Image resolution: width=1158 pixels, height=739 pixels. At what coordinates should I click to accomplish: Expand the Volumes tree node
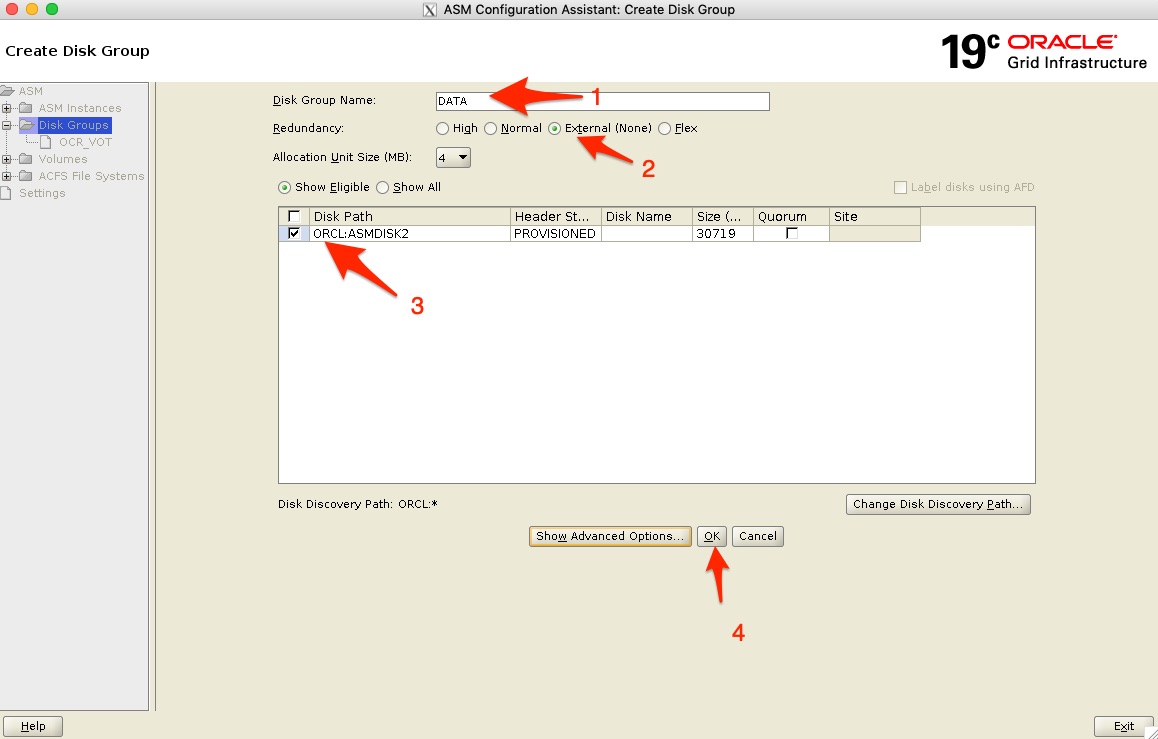pos(7,159)
